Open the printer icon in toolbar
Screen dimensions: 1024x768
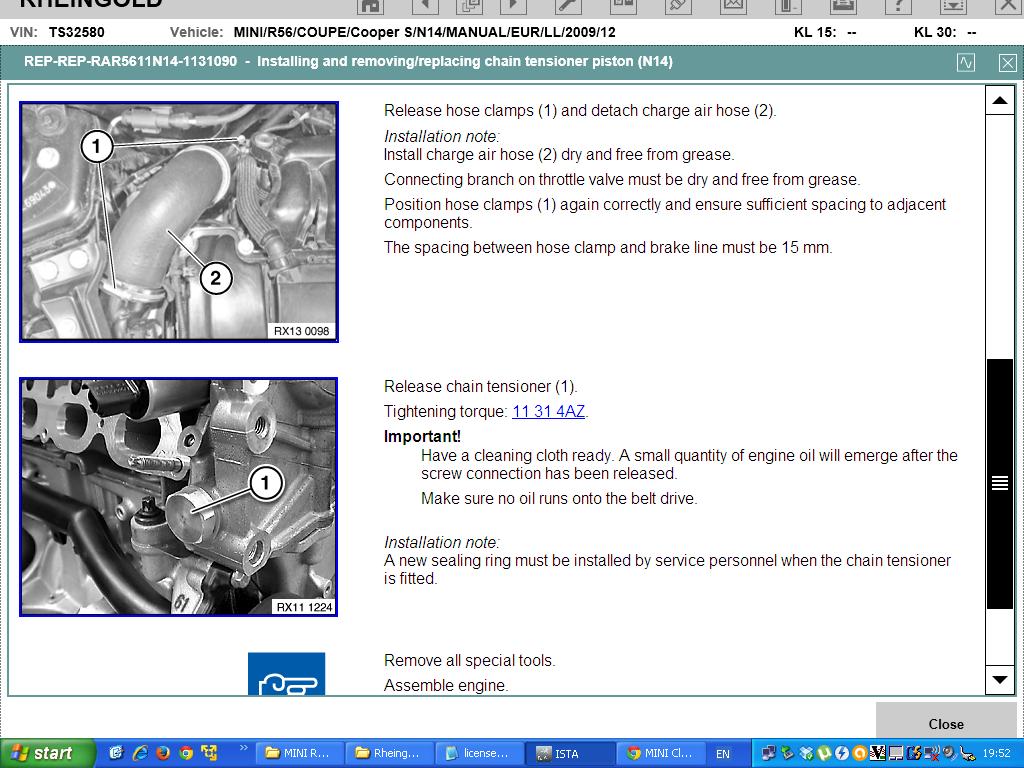(843, 6)
